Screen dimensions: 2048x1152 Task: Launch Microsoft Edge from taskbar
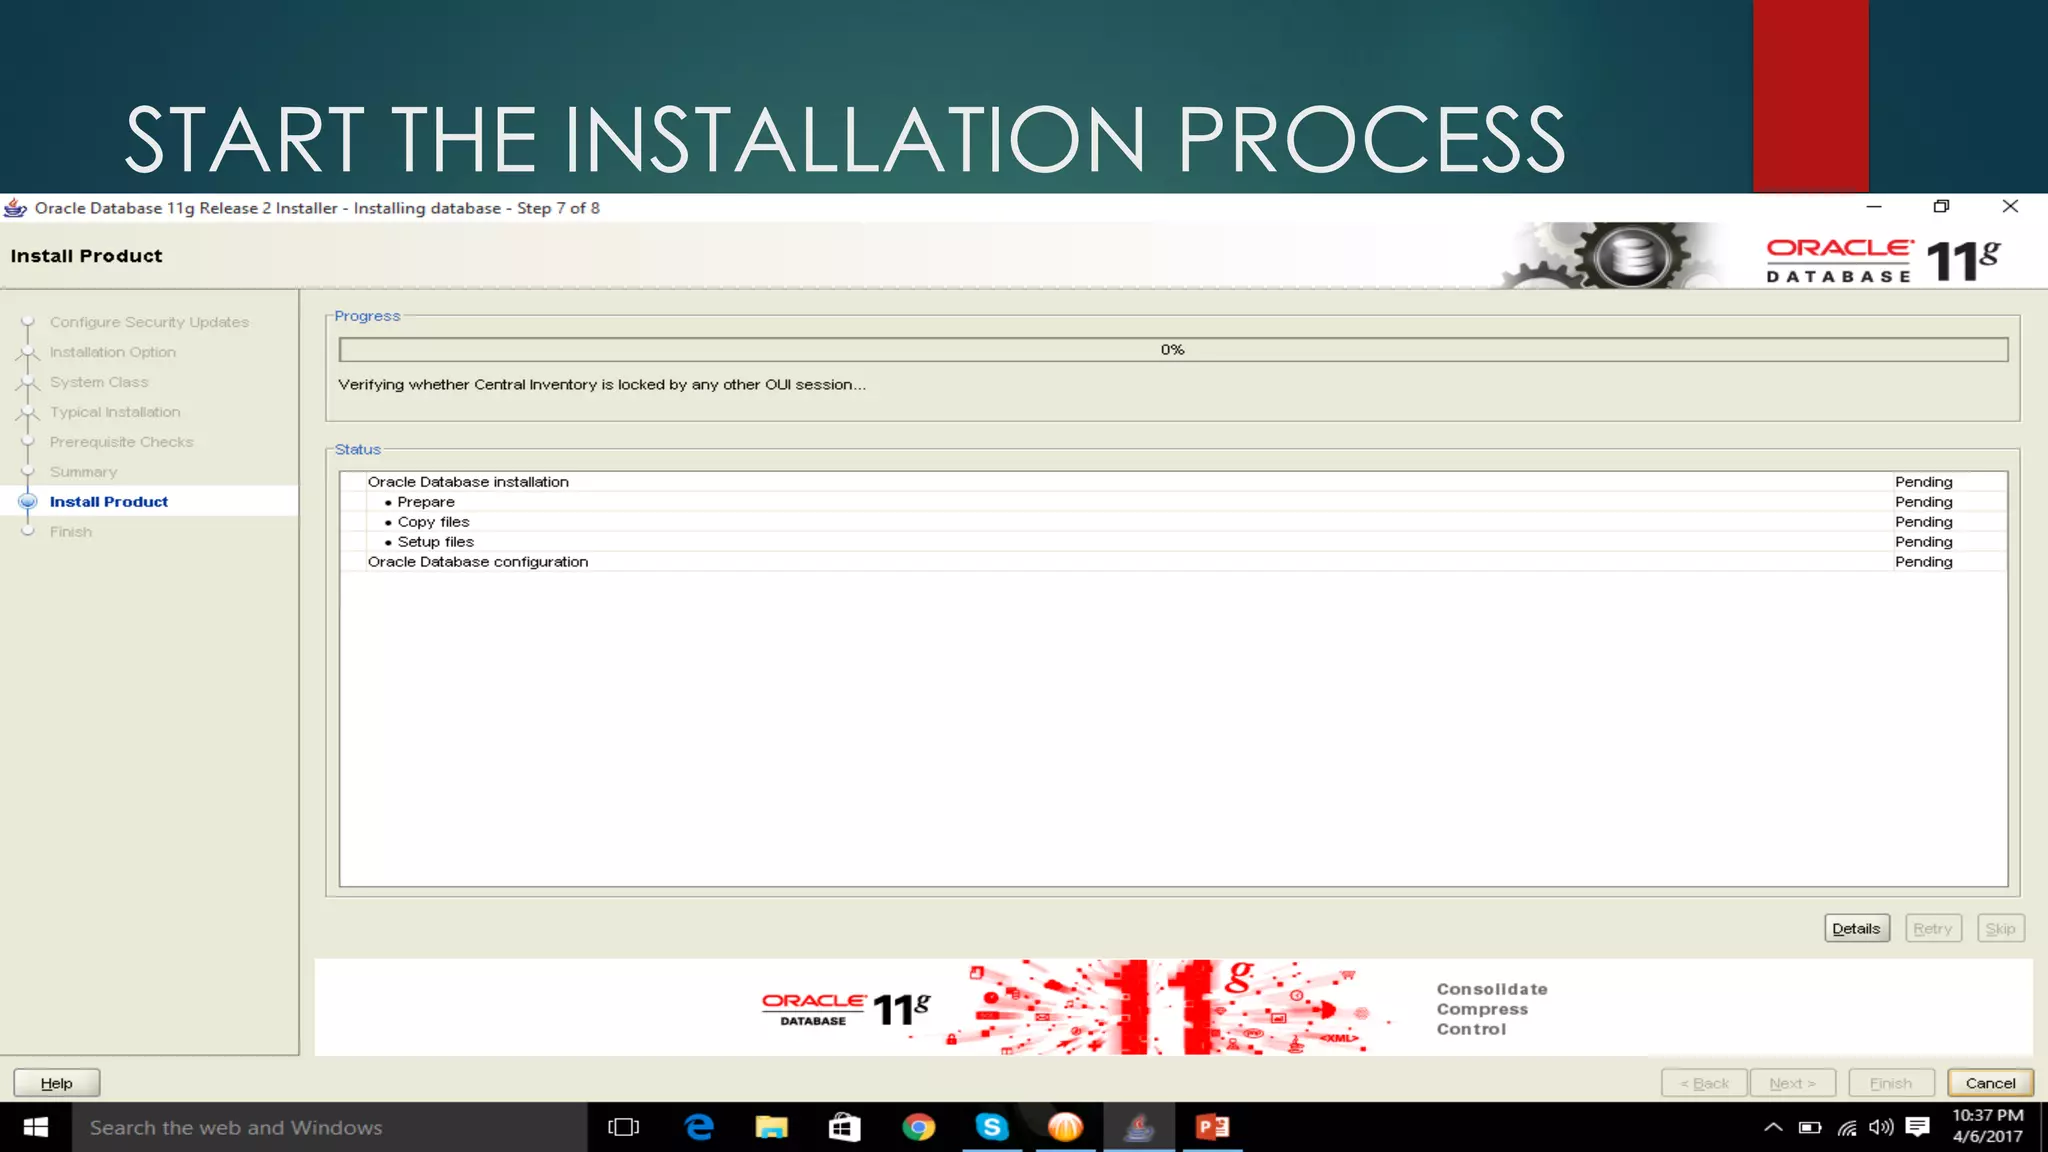(699, 1128)
